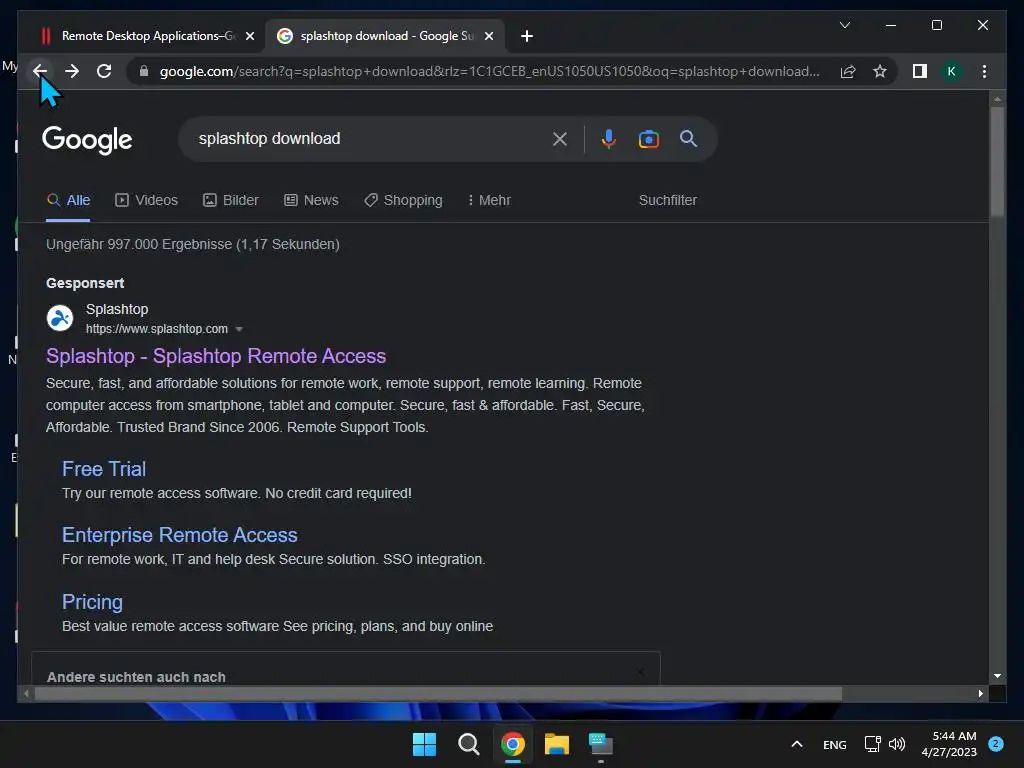This screenshot has width=1024, height=768.
Task: Select the Alle results tab
Action: click(68, 200)
